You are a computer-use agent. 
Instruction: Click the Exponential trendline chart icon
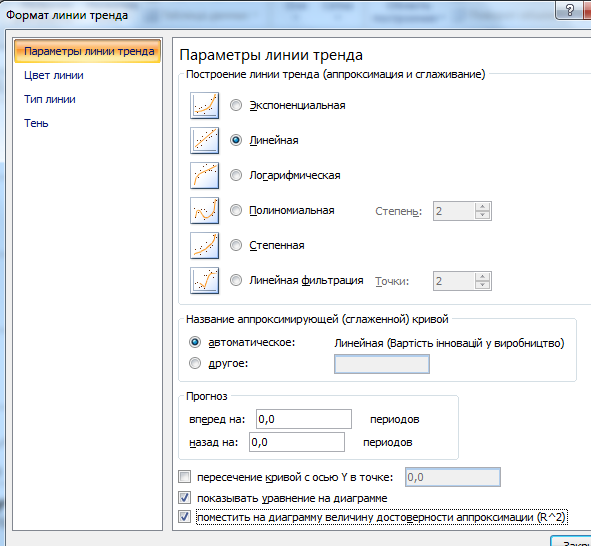204,106
